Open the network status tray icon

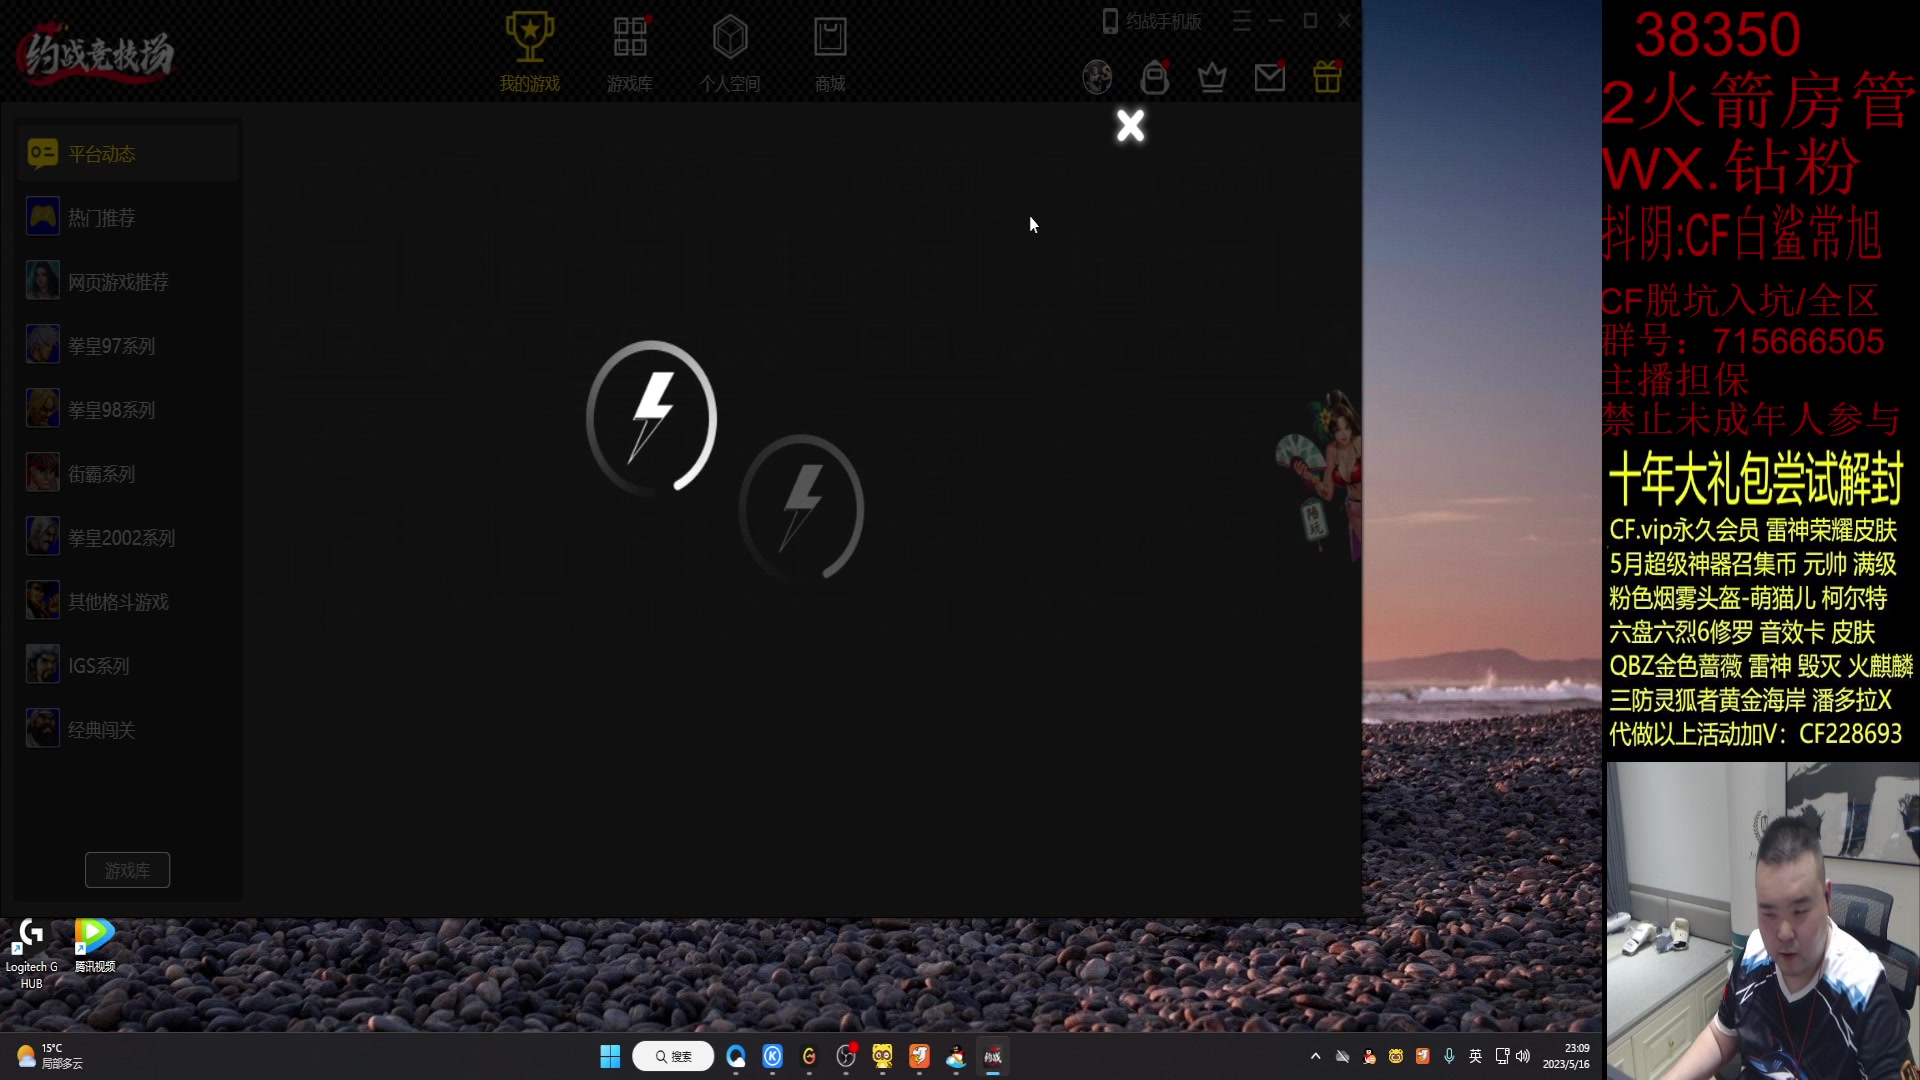point(1502,1056)
